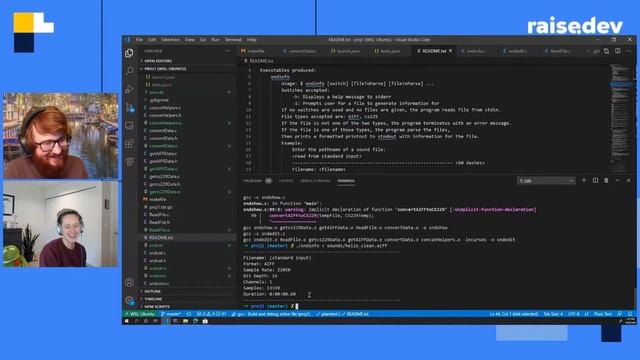This screenshot has width=640, height=360.
Task: Click the master branch in status bar
Action: [x=171, y=314]
